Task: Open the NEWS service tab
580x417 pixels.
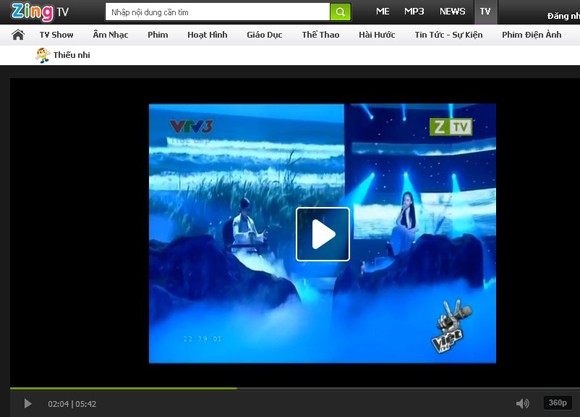Action: tap(452, 12)
